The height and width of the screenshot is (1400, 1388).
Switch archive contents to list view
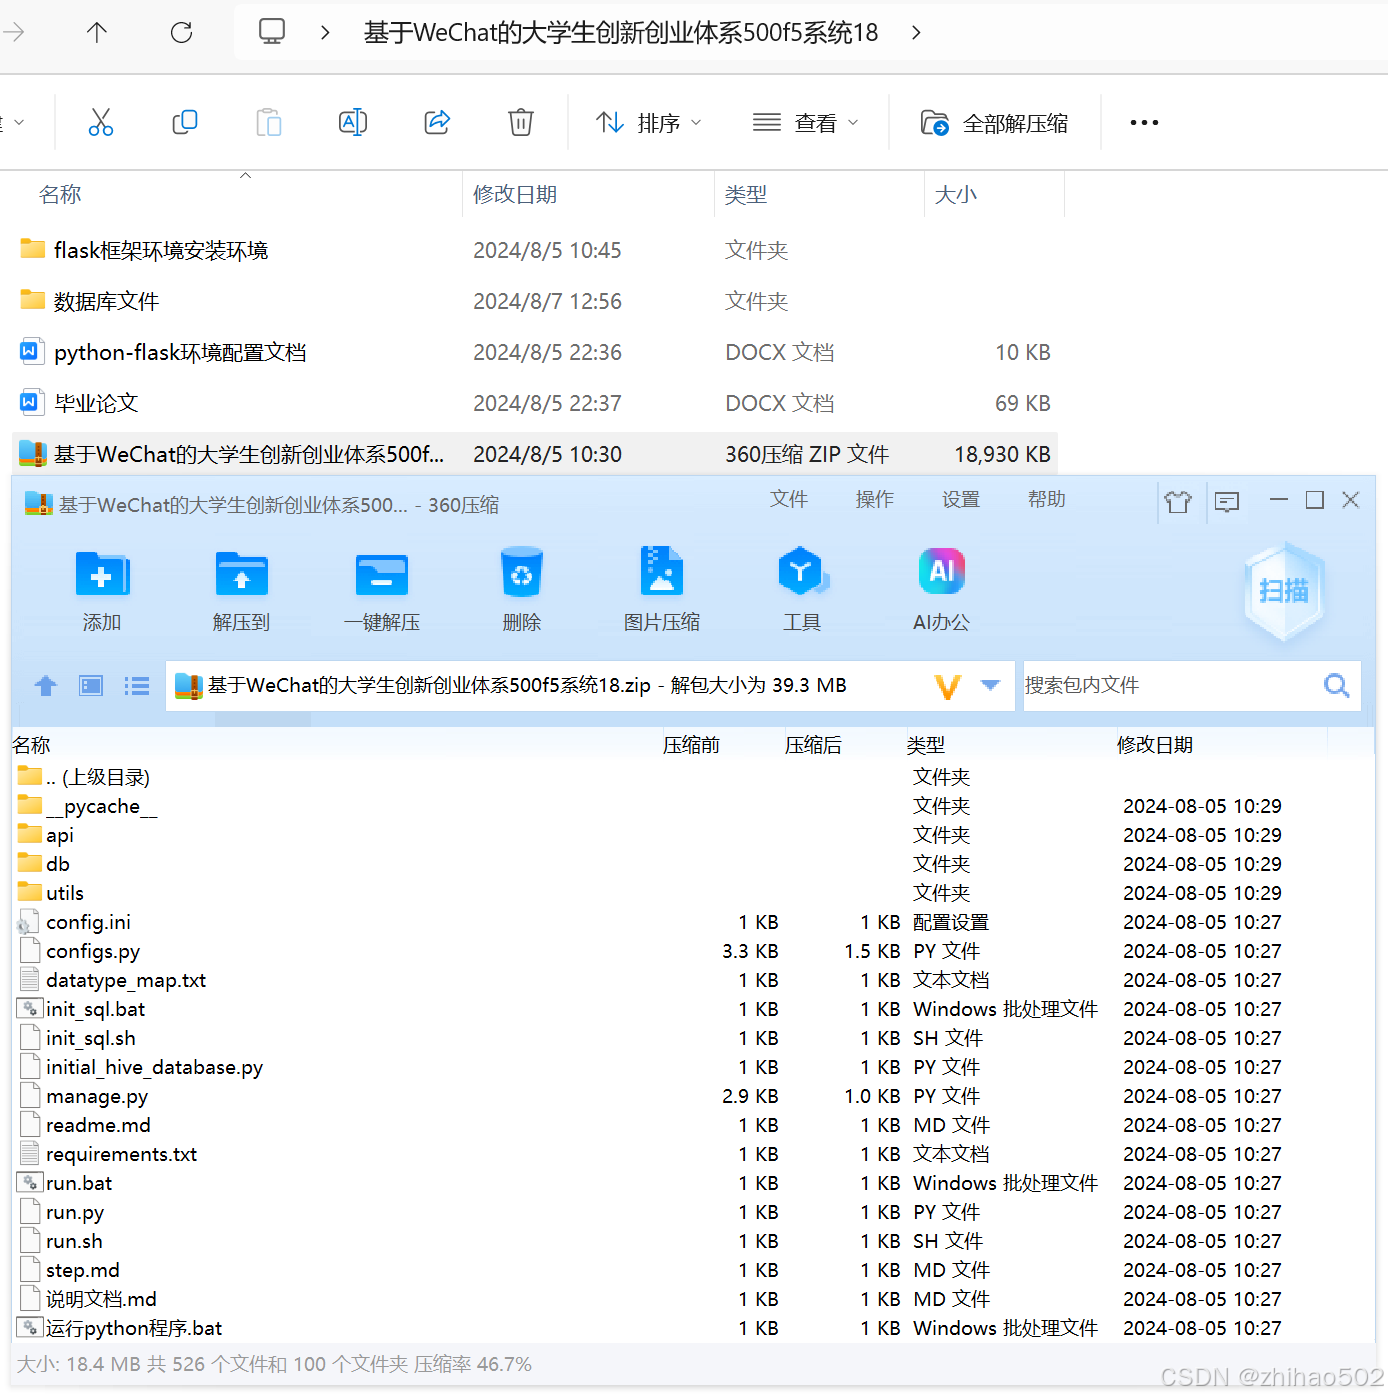click(136, 686)
